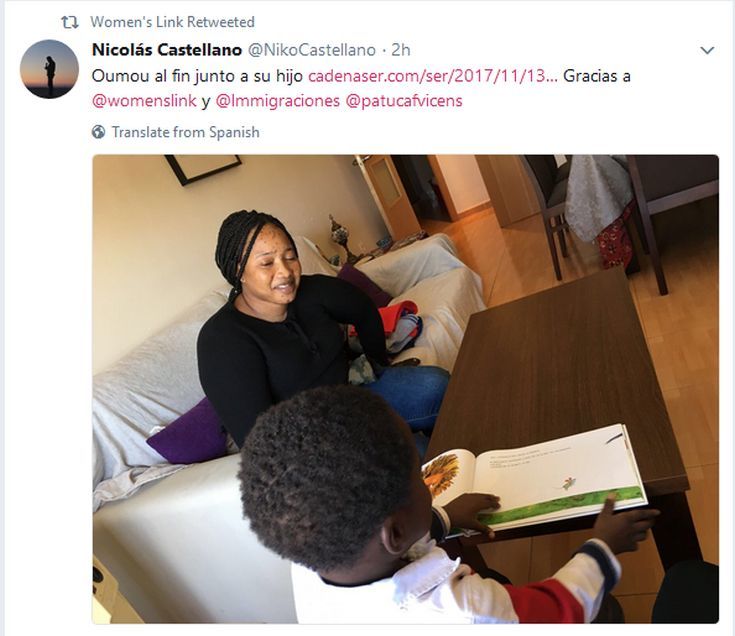The image size is (735, 636).
Task: Click the 'Gracias a' tweet text
Action: (x=597, y=76)
